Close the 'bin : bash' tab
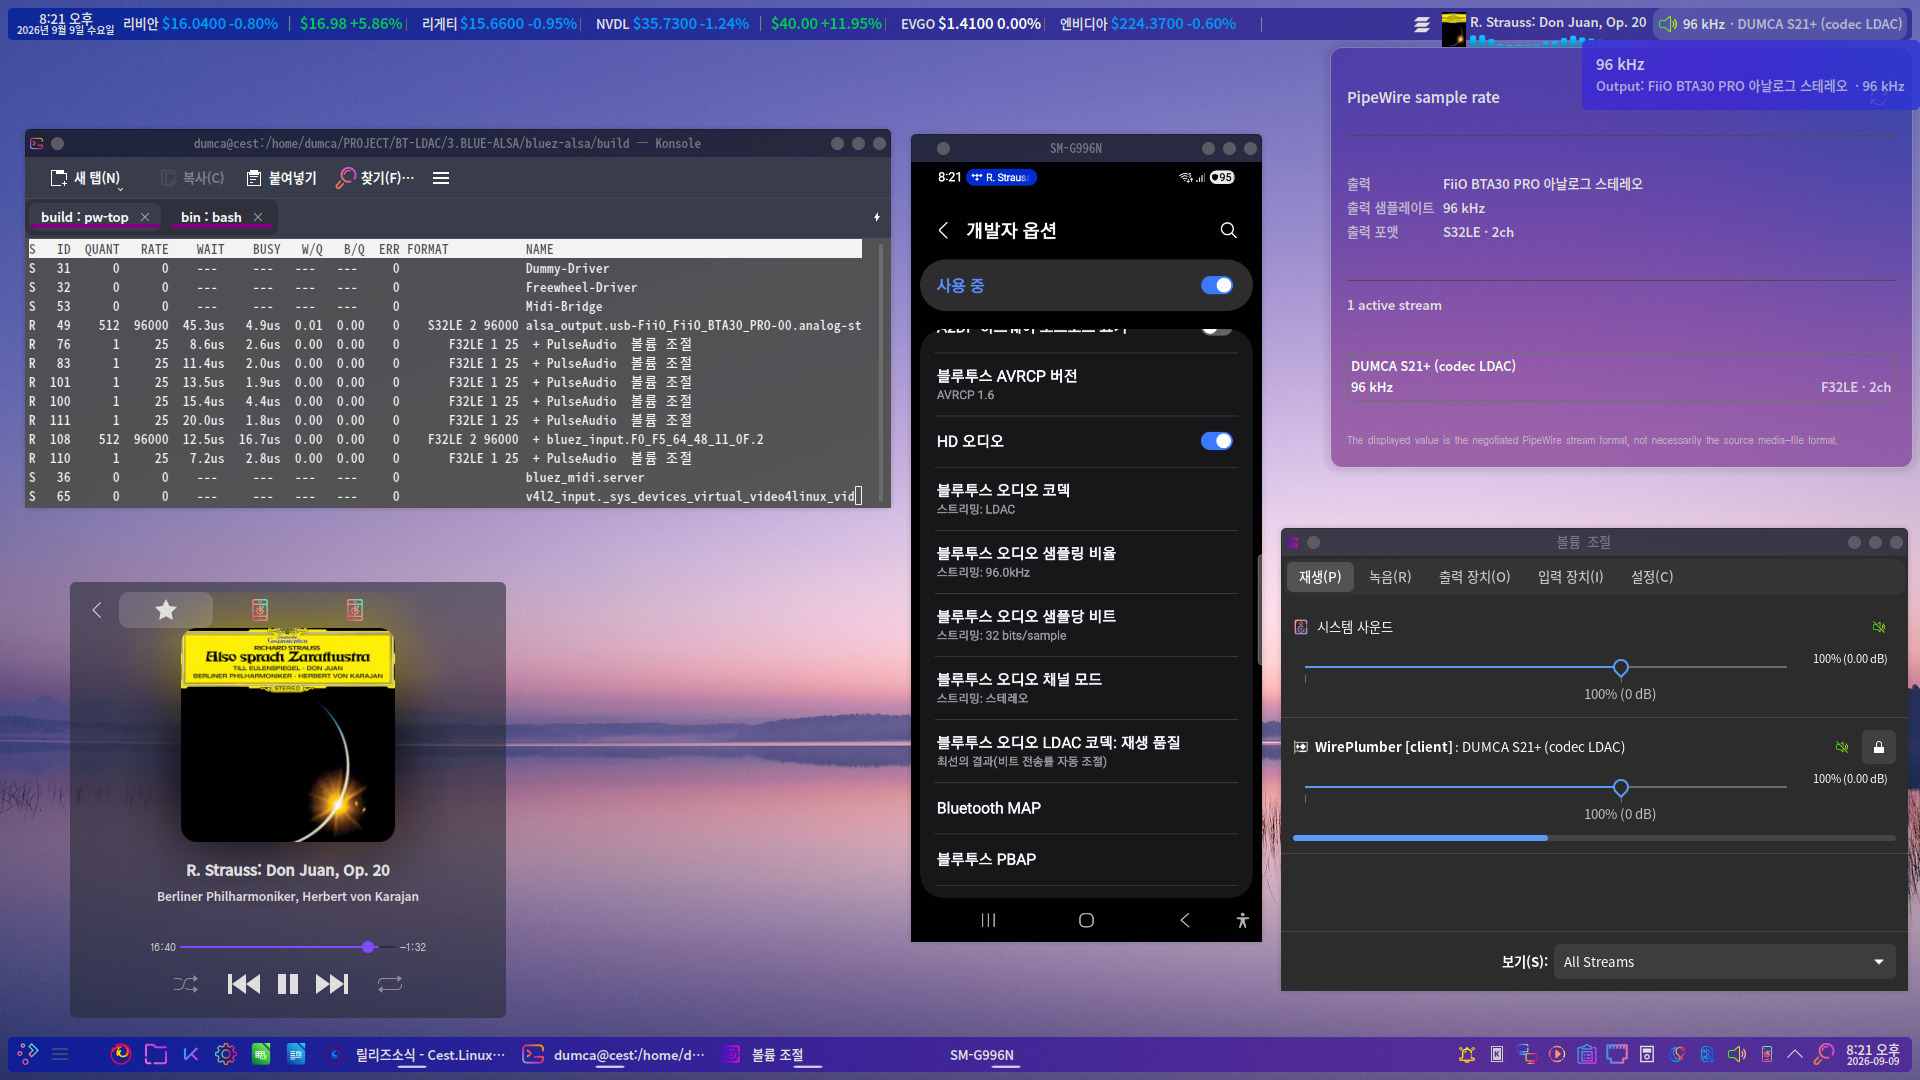 click(x=258, y=217)
